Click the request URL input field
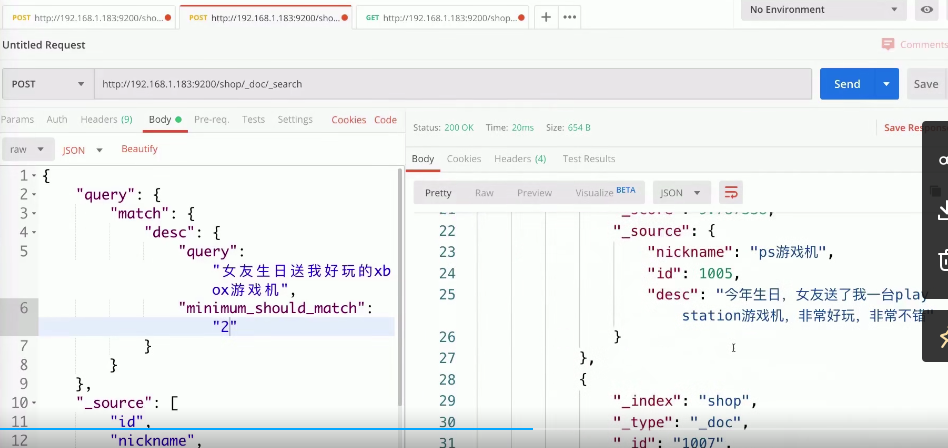The image size is (948, 448). (453, 84)
